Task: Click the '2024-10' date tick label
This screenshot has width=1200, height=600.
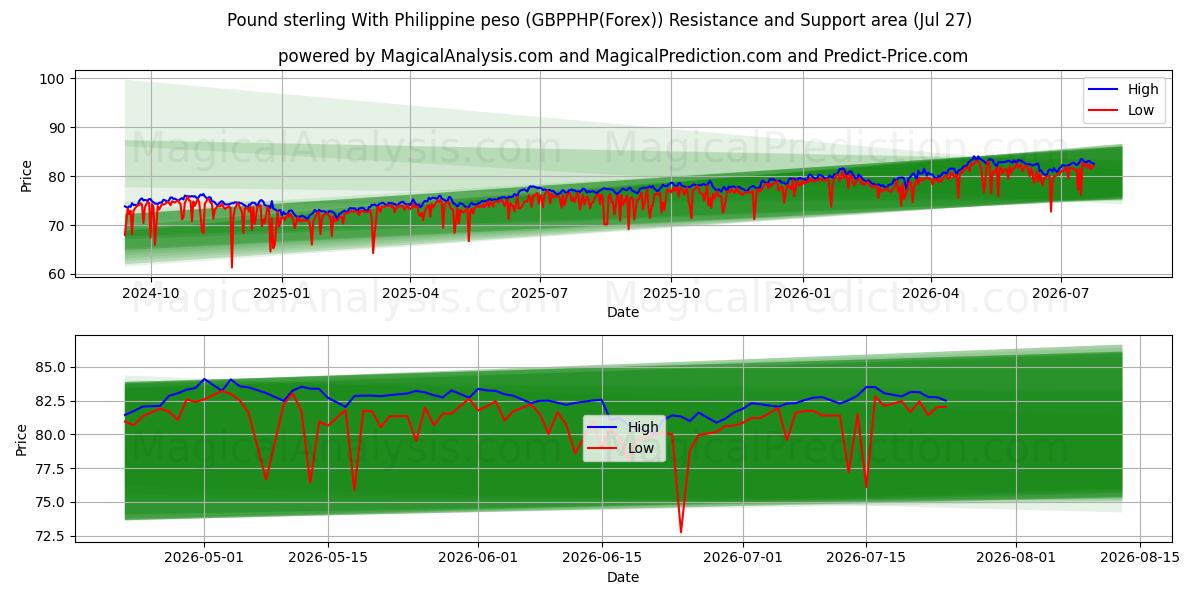Action: pyautogui.click(x=151, y=294)
